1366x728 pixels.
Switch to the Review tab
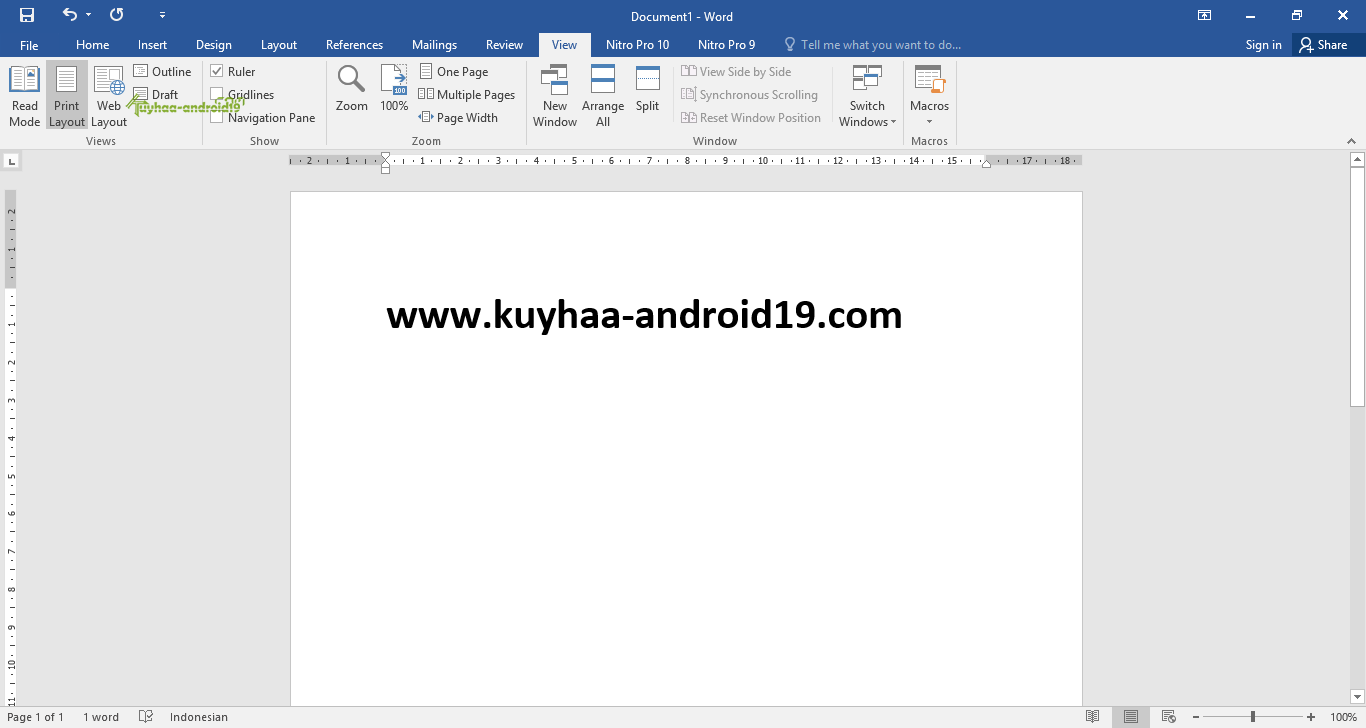[504, 45]
